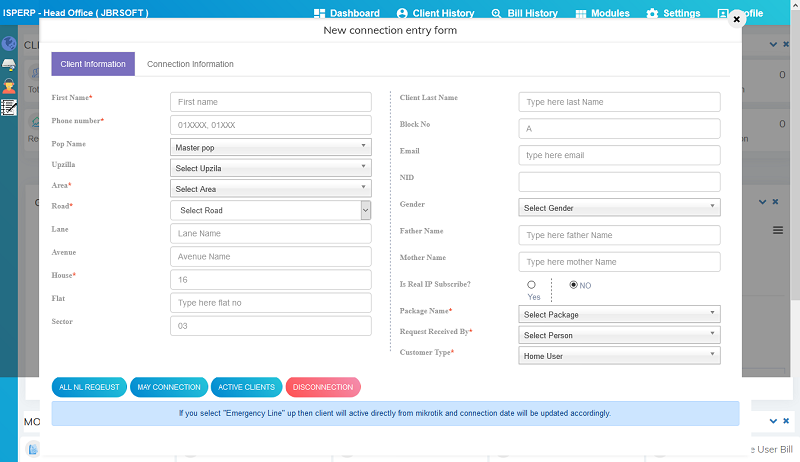Open the Select Upzila dropdown
This screenshot has width=800, height=462.
click(x=270, y=168)
